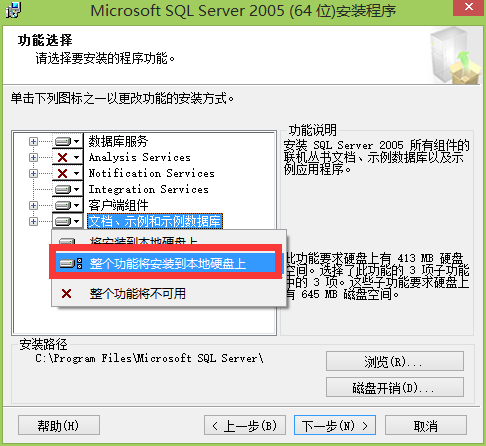
Task: Select Notification Services feature row
Action: [x=152, y=173]
